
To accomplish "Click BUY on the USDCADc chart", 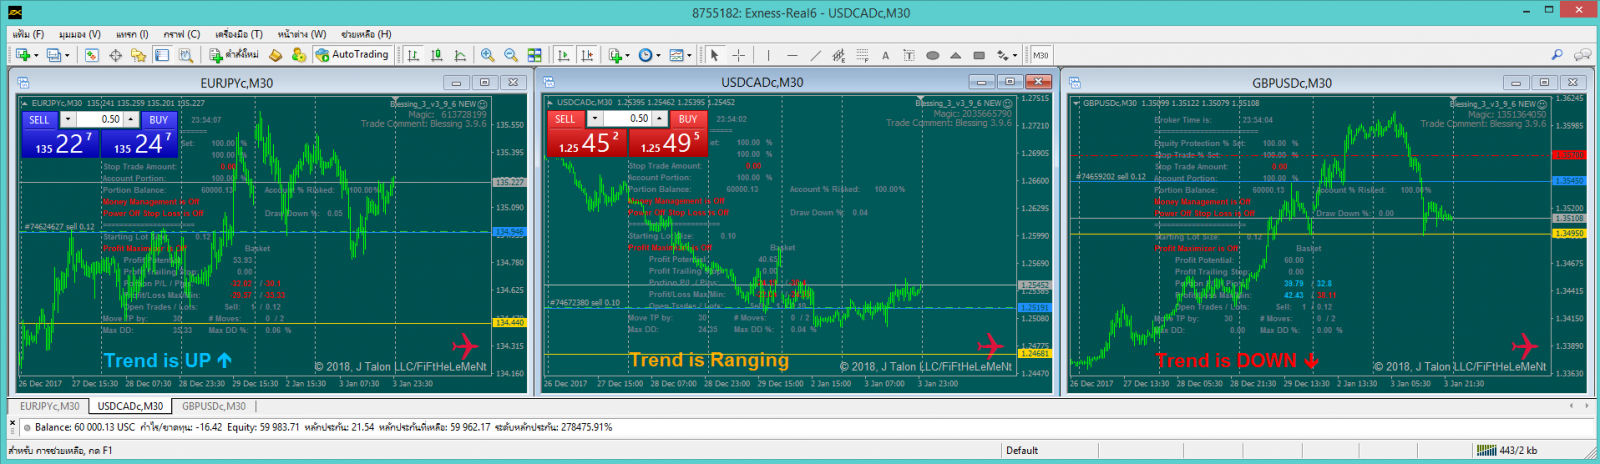I will click(x=688, y=119).
